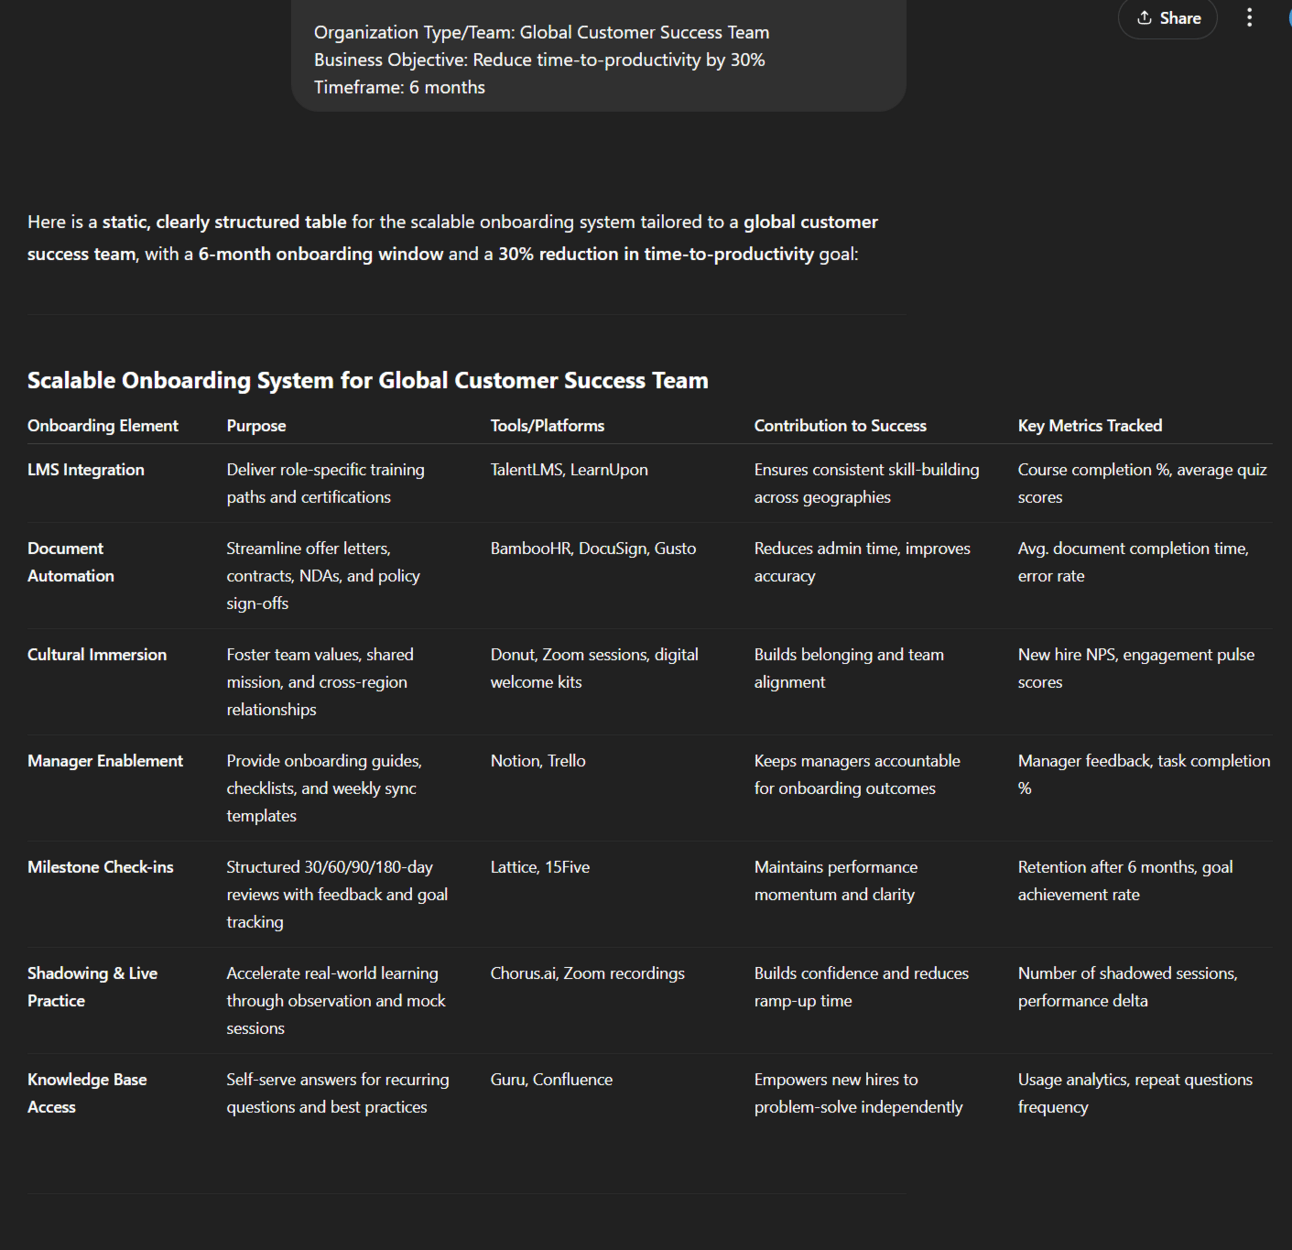Click the 'Lattice, 15Five' cell

[x=540, y=867]
